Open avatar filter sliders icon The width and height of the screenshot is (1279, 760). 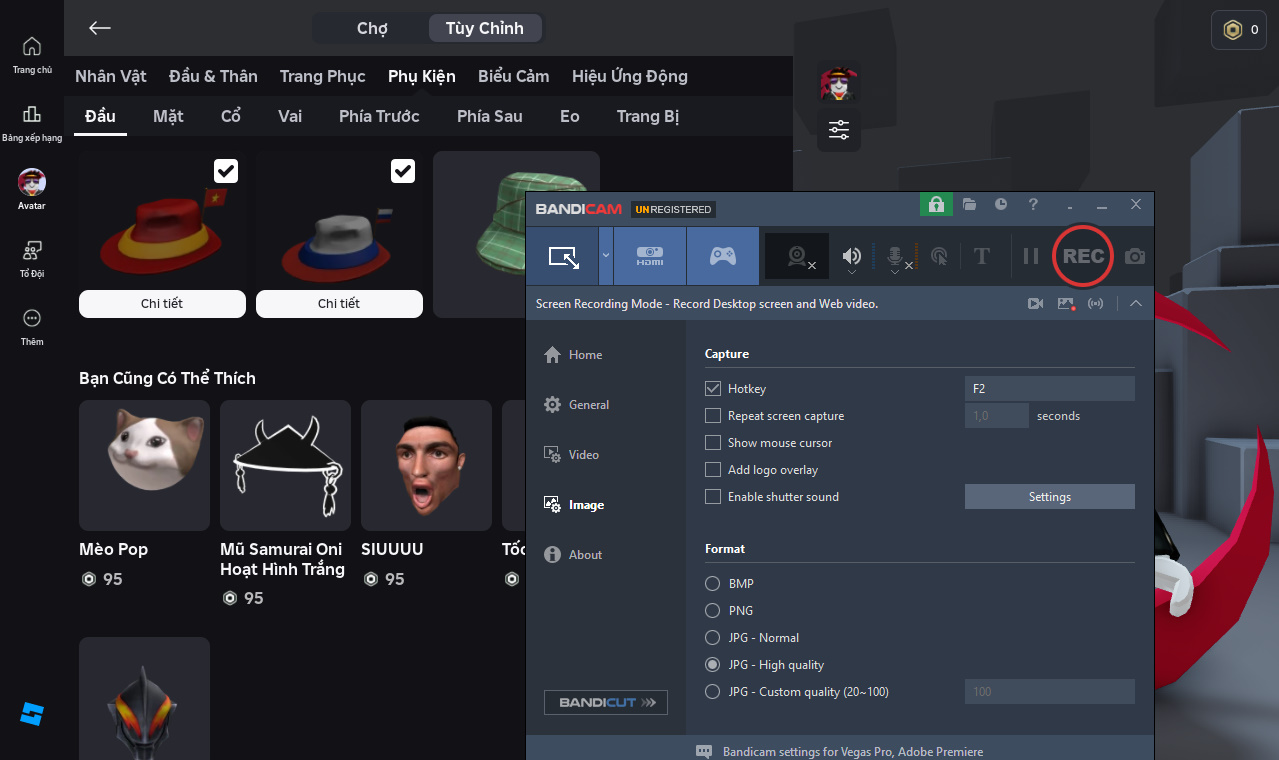click(x=838, y=129)
